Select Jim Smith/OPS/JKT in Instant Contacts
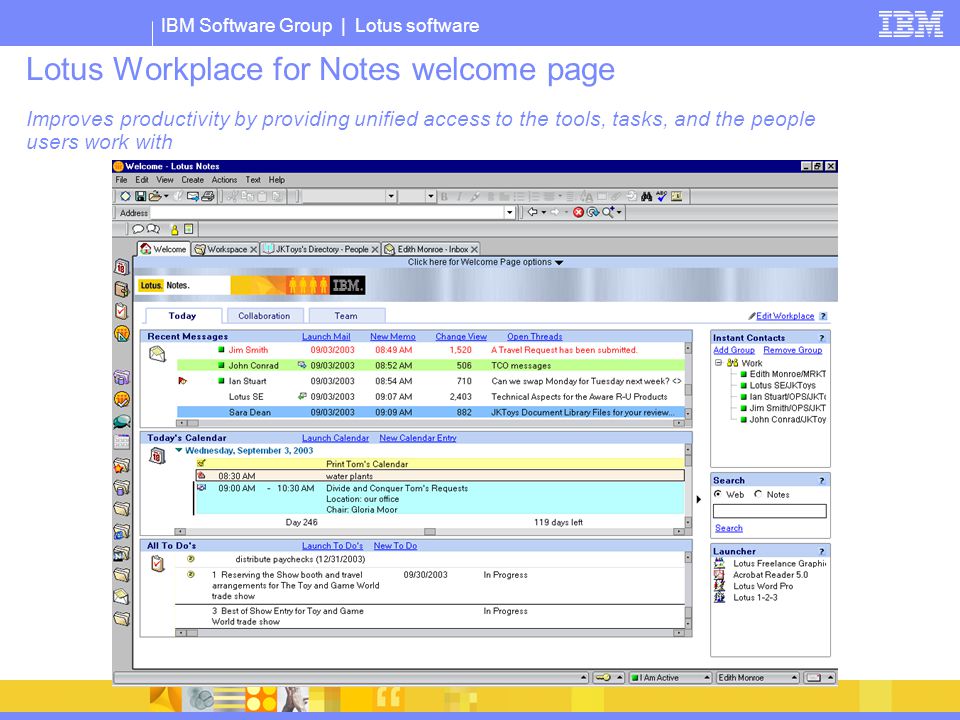 pos(787,408)
